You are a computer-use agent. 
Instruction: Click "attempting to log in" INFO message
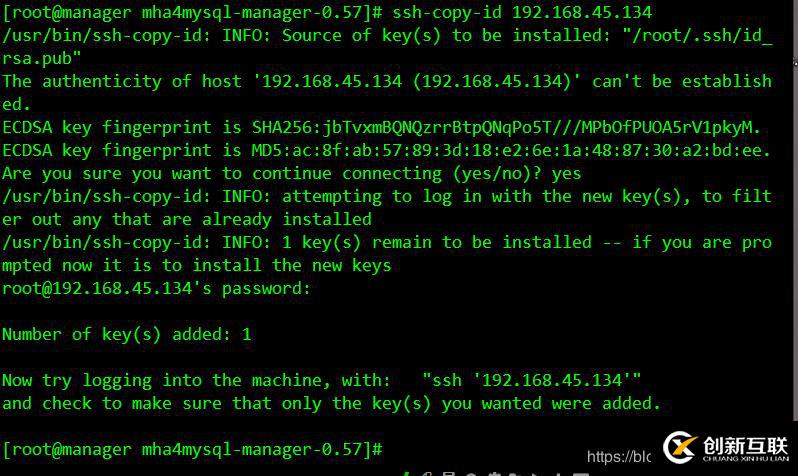tap(386, 197)
